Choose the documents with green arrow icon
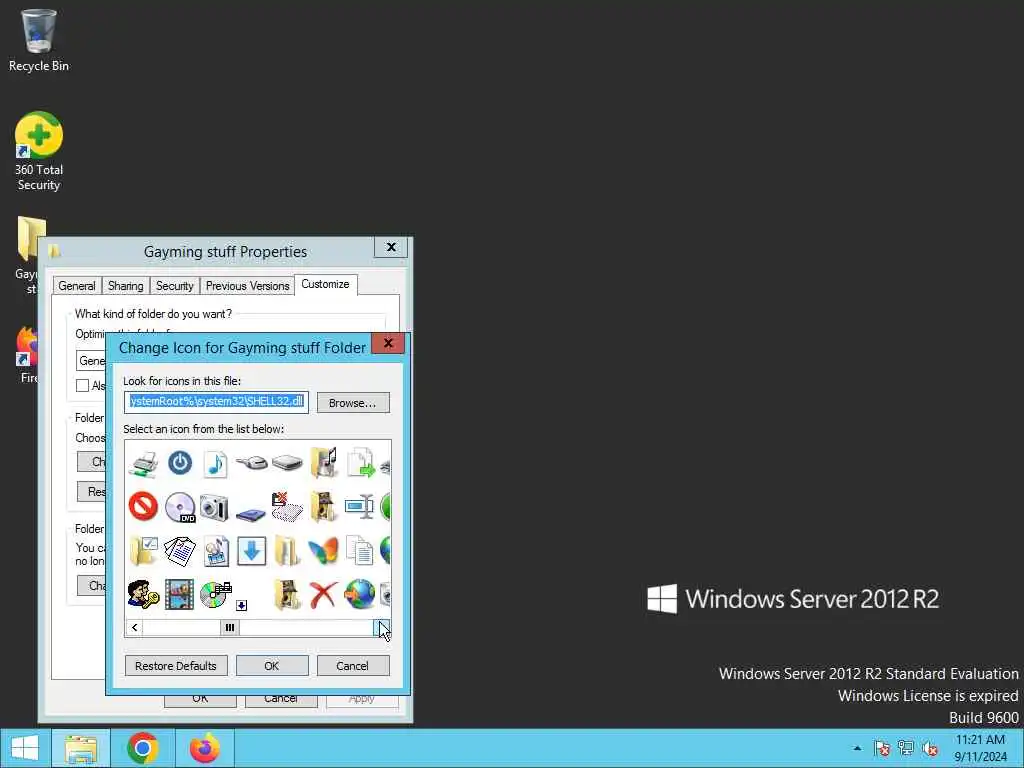Screen dimensions: 1024x768 point(360,463)
